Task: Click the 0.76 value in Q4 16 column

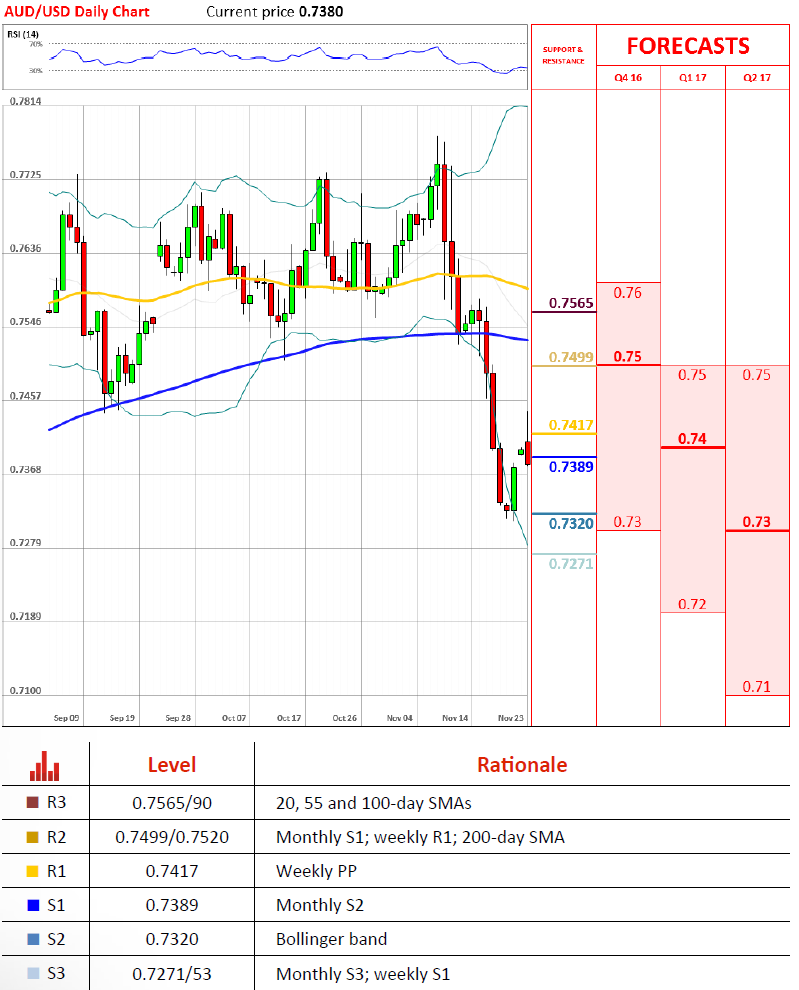Action: (x=627, y=293)
